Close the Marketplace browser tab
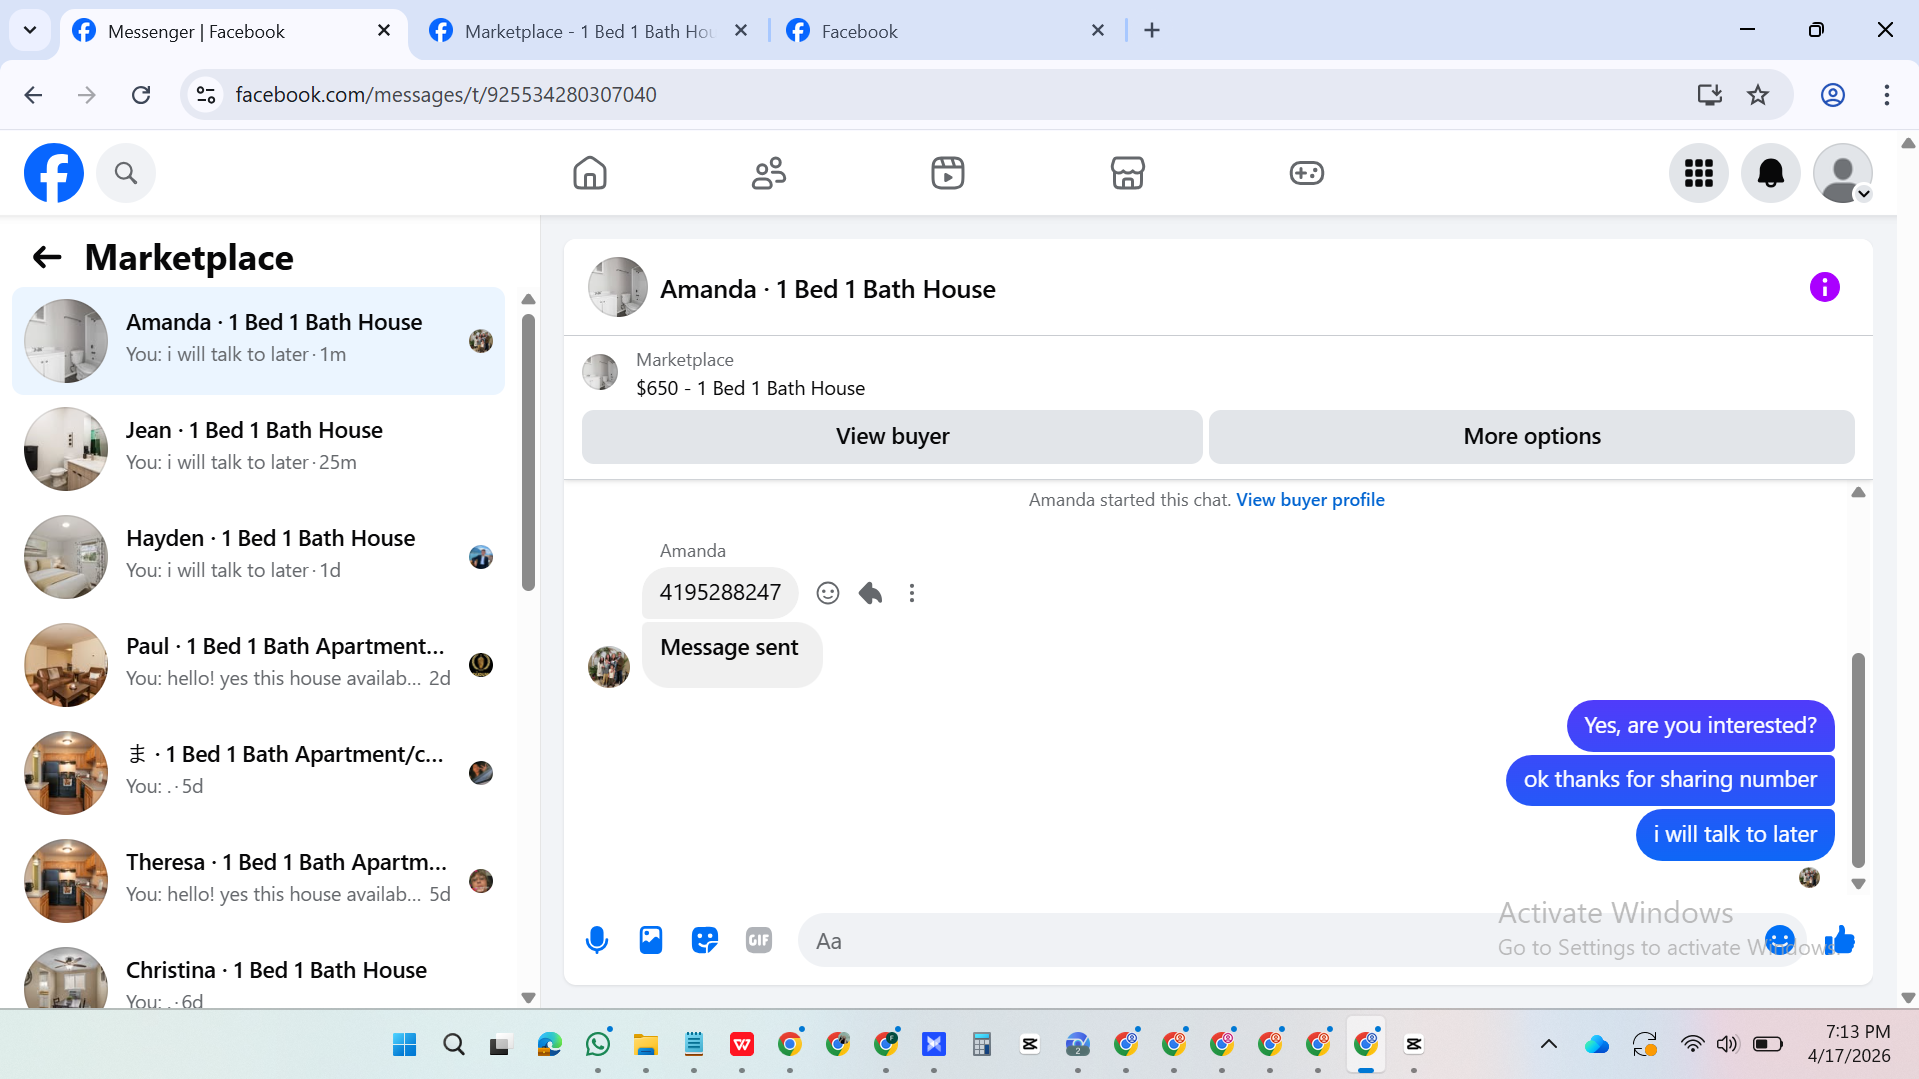The width and height of the screenshot is (1919, 1079). [x=741, y=31]
